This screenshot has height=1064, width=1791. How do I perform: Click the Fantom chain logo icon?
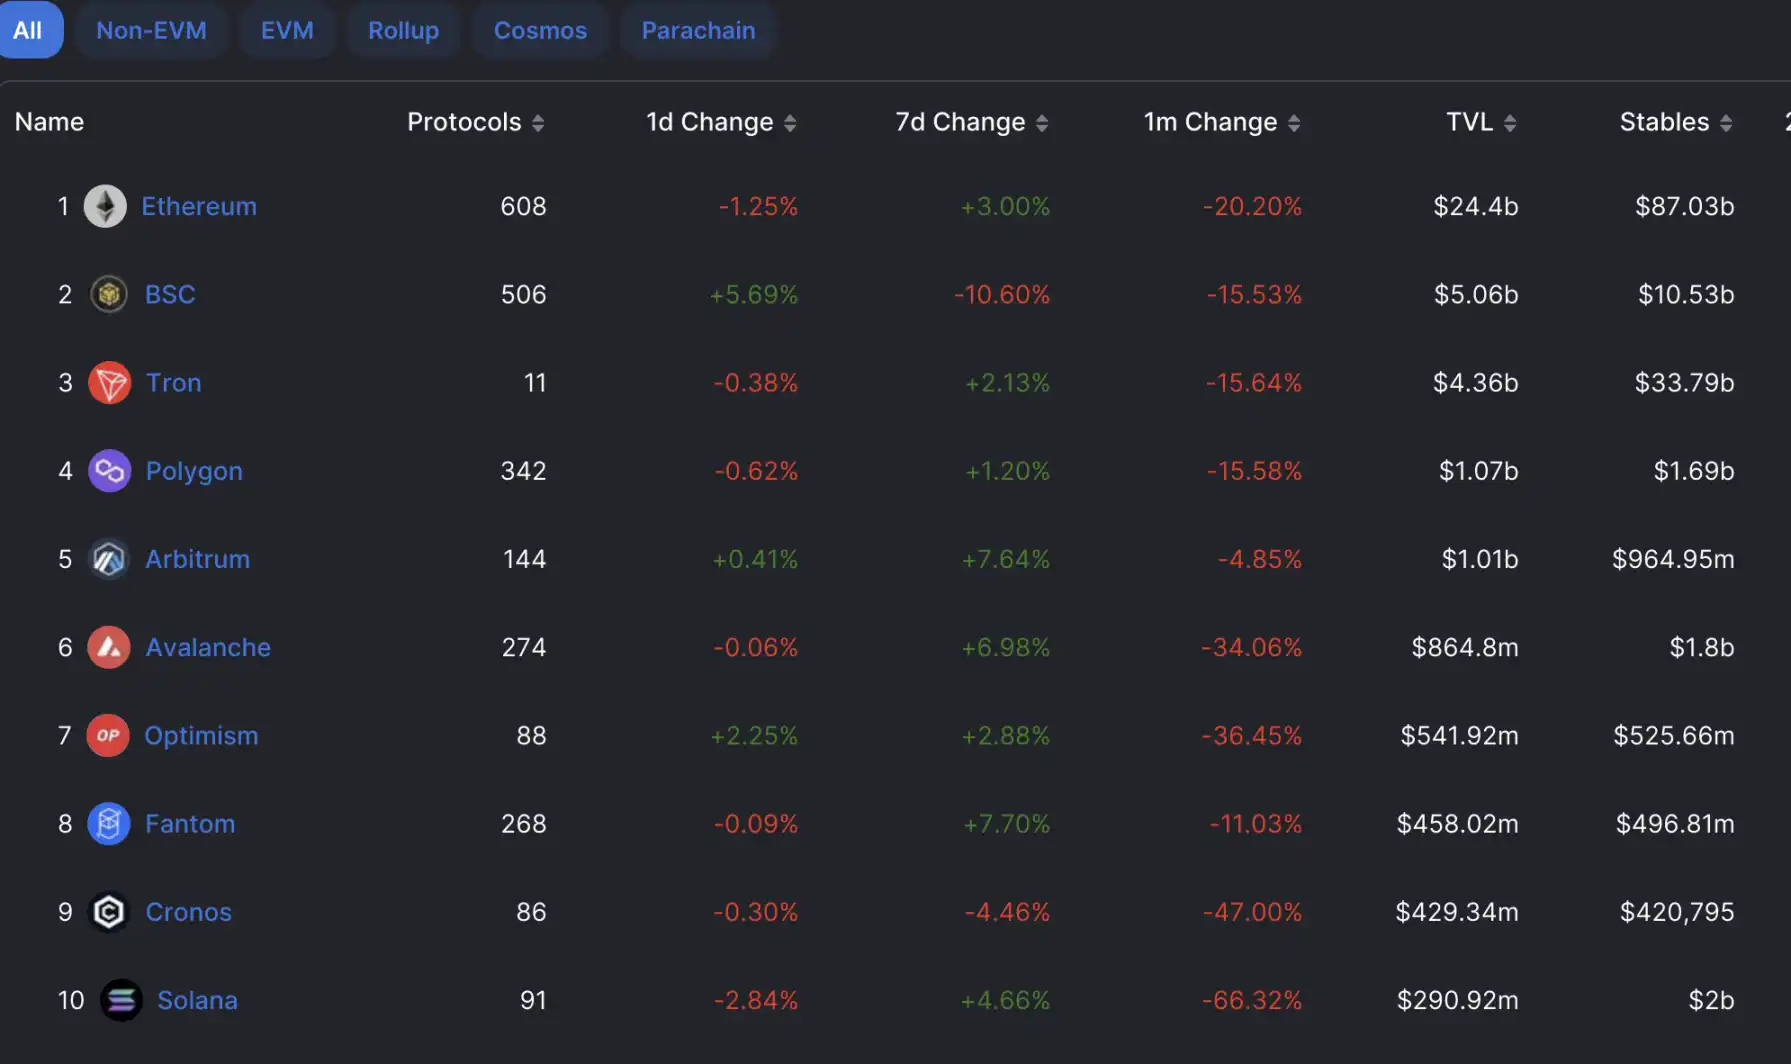click(109, 824)
